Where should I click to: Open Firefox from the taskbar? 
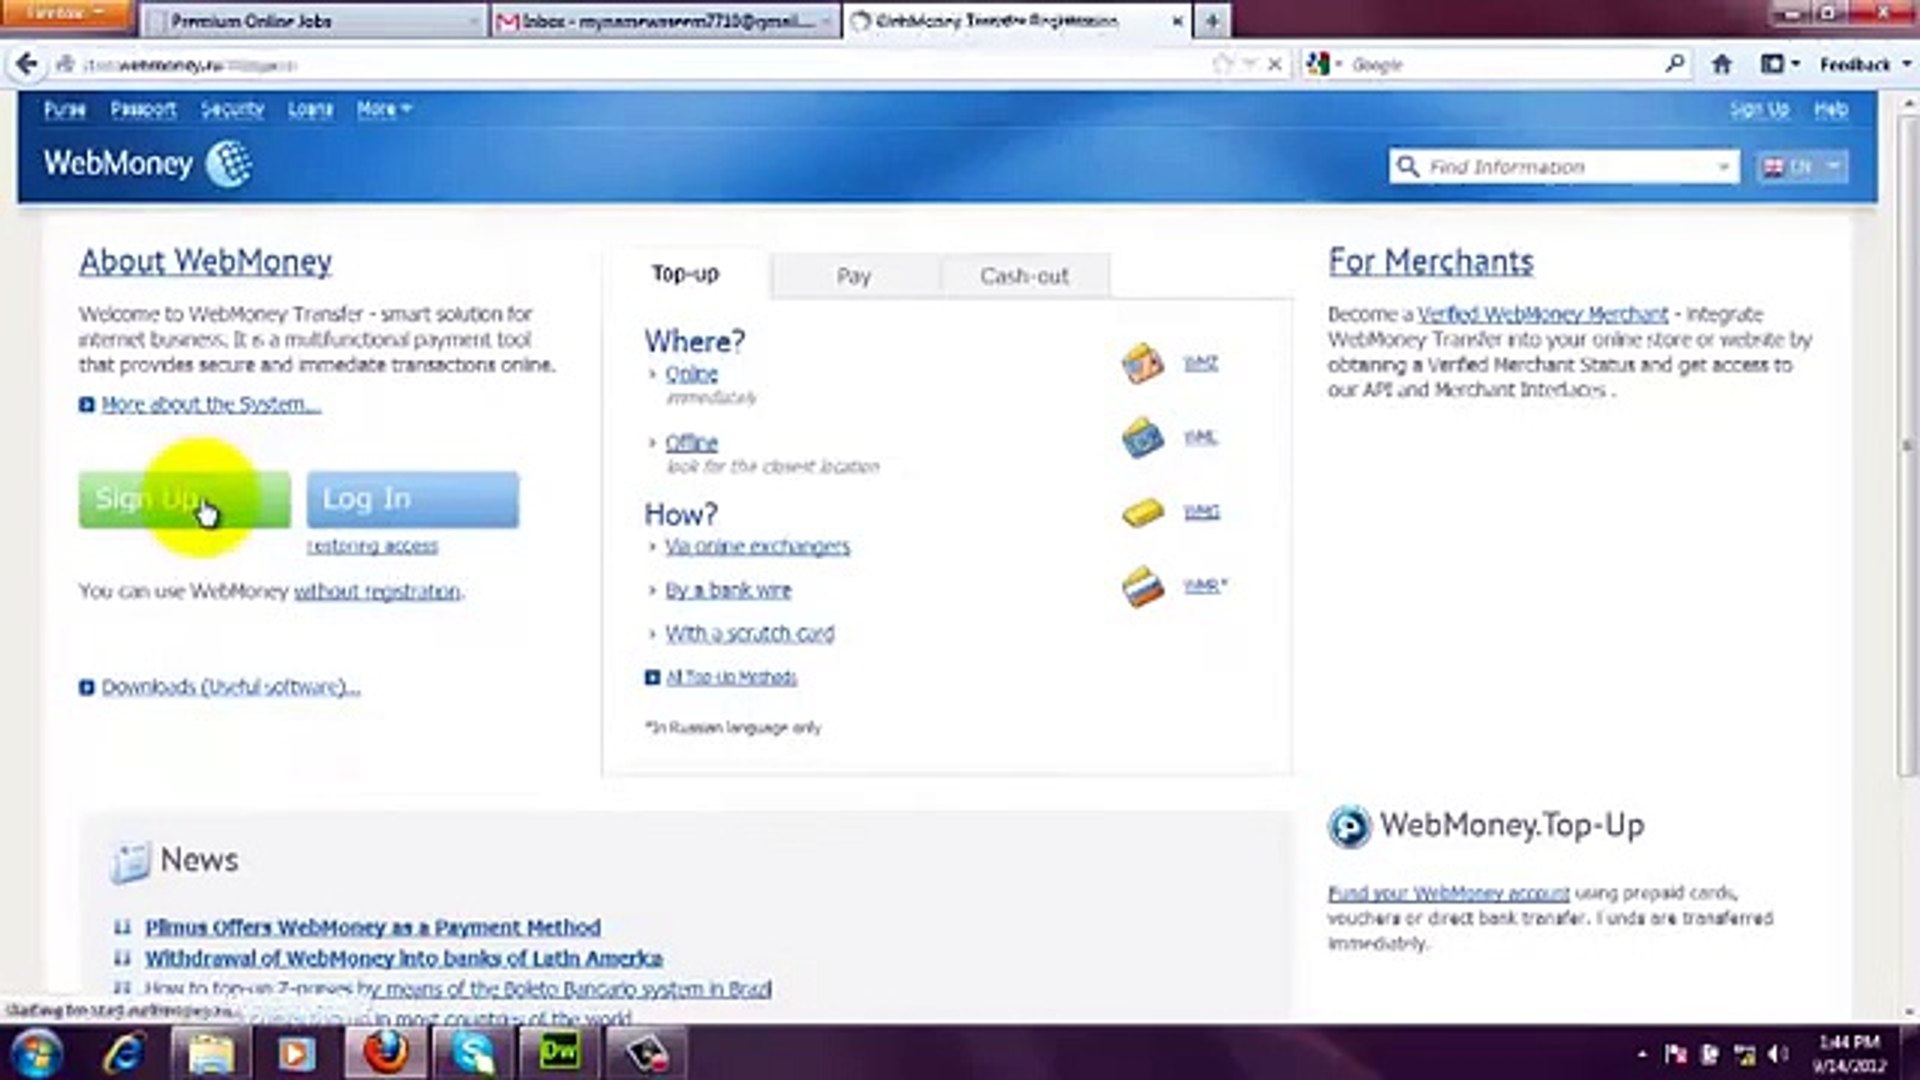click(x=385, y=1052)
